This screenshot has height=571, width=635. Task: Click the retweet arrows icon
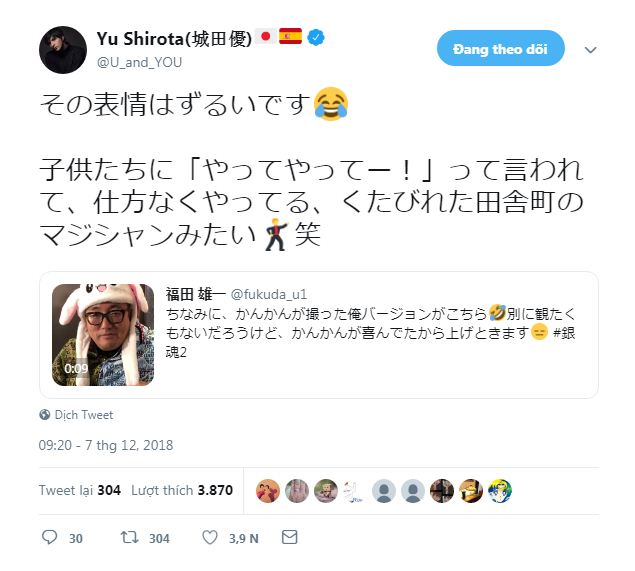130,537
